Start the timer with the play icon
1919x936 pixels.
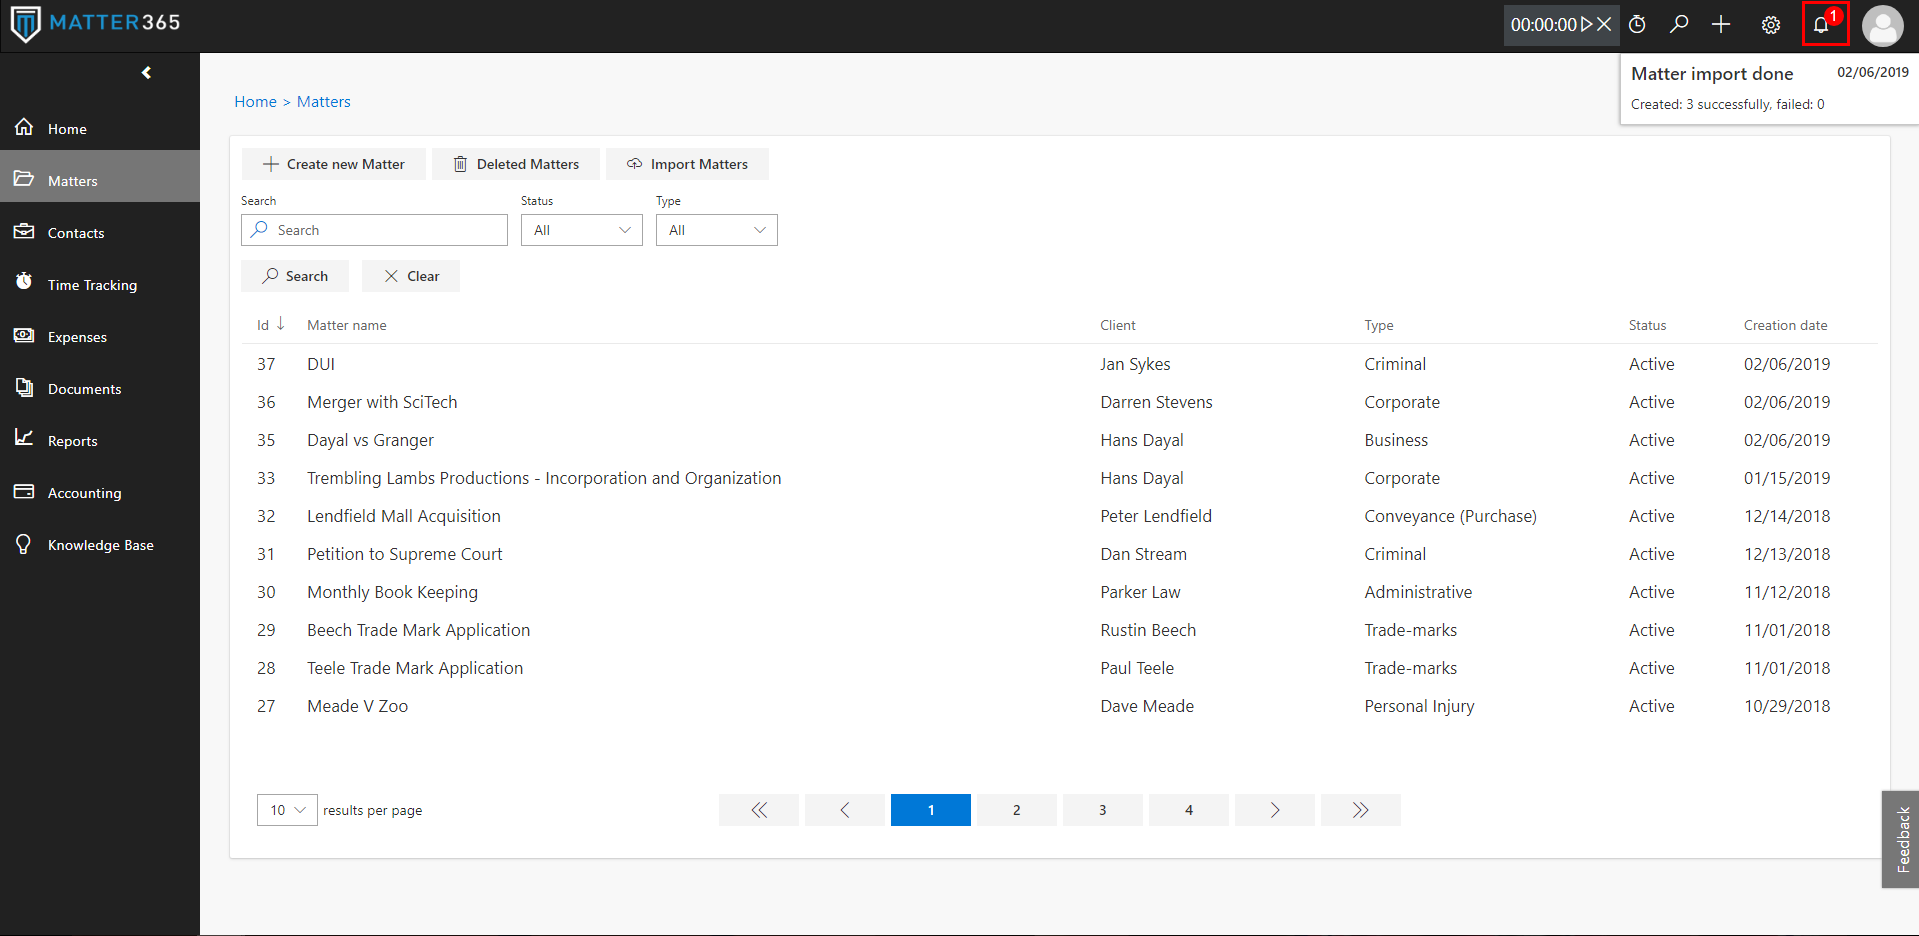[1587, 24]
